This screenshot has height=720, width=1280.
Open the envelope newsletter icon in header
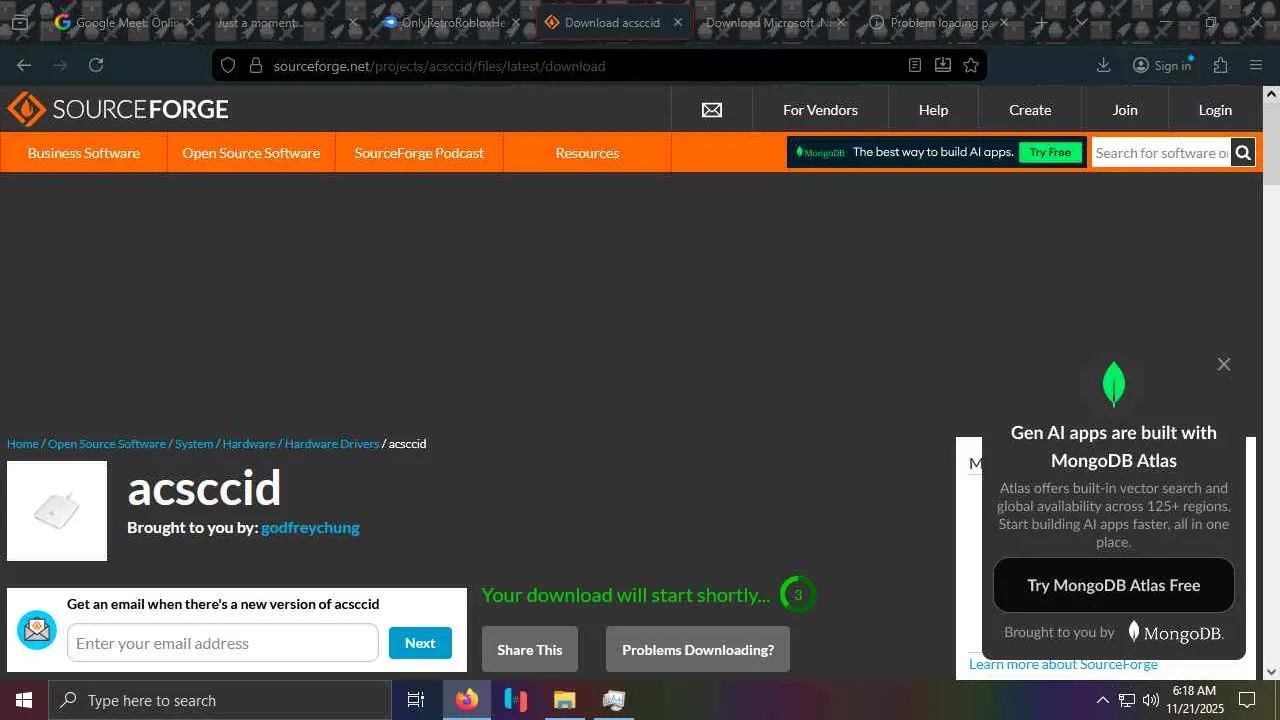tap(712, 110)
